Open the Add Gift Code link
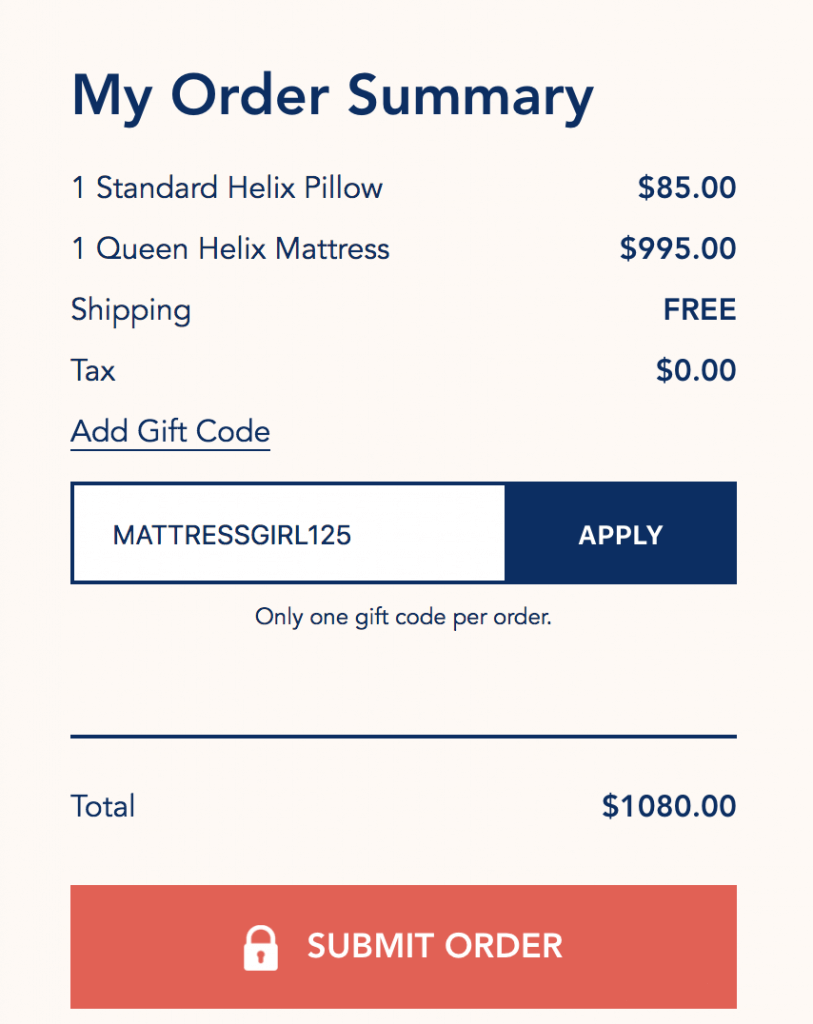Viewport: 813px width, 1024px height. pos(169,431)
